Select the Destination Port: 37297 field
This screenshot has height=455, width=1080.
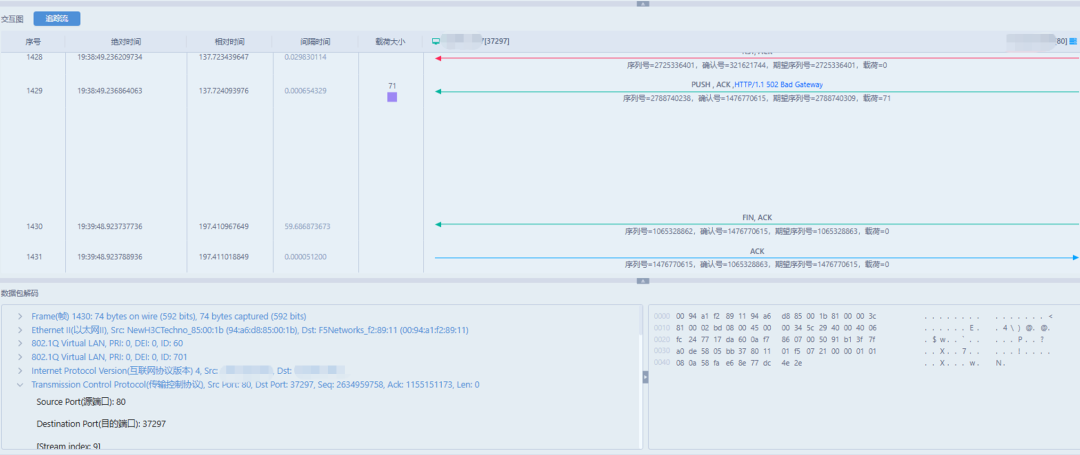pos(101,424)
